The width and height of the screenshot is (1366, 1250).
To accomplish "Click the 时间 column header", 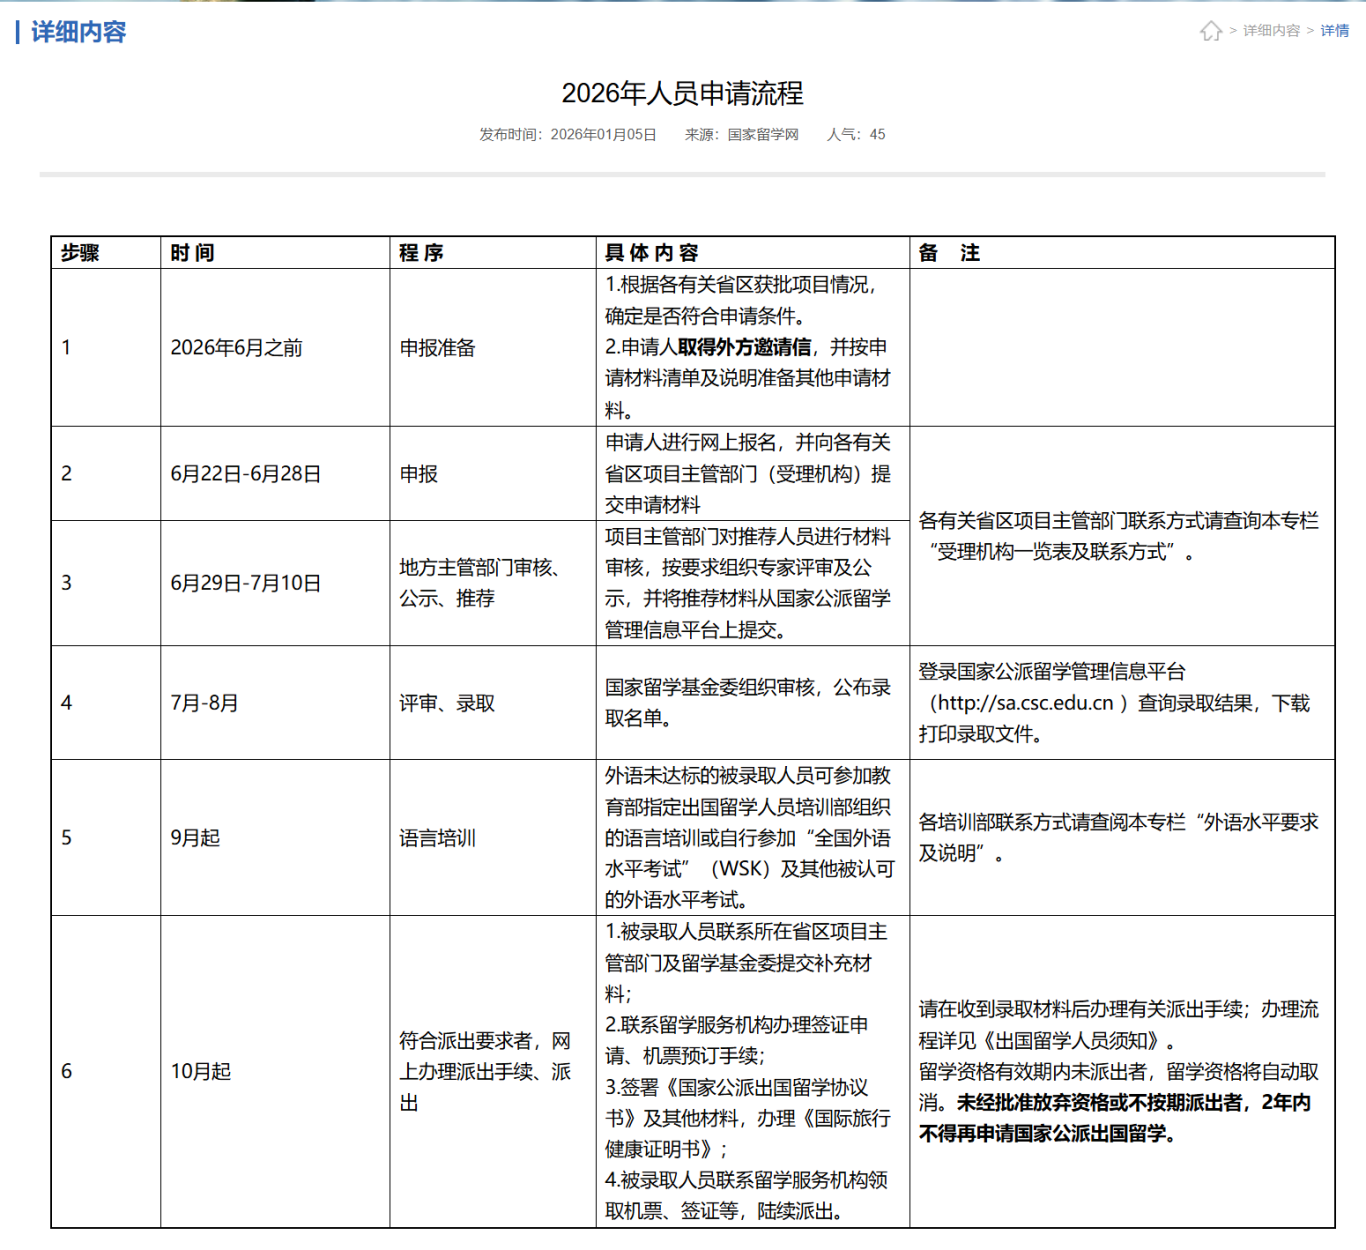I will coord(192,253).
